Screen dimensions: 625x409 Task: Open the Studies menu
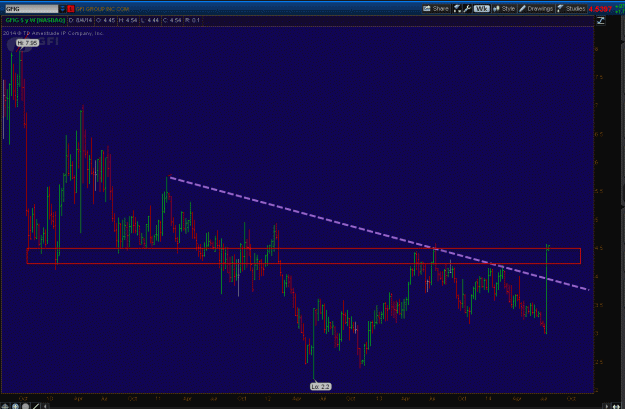pos(571,8)
